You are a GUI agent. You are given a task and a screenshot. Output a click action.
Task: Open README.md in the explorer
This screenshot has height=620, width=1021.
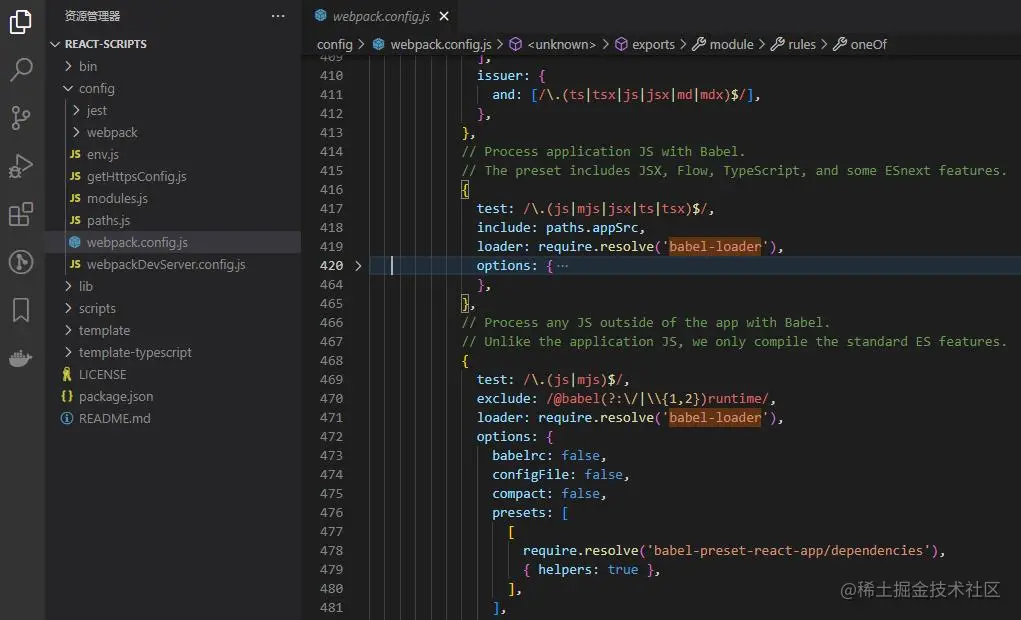click(x=115, y=418)
